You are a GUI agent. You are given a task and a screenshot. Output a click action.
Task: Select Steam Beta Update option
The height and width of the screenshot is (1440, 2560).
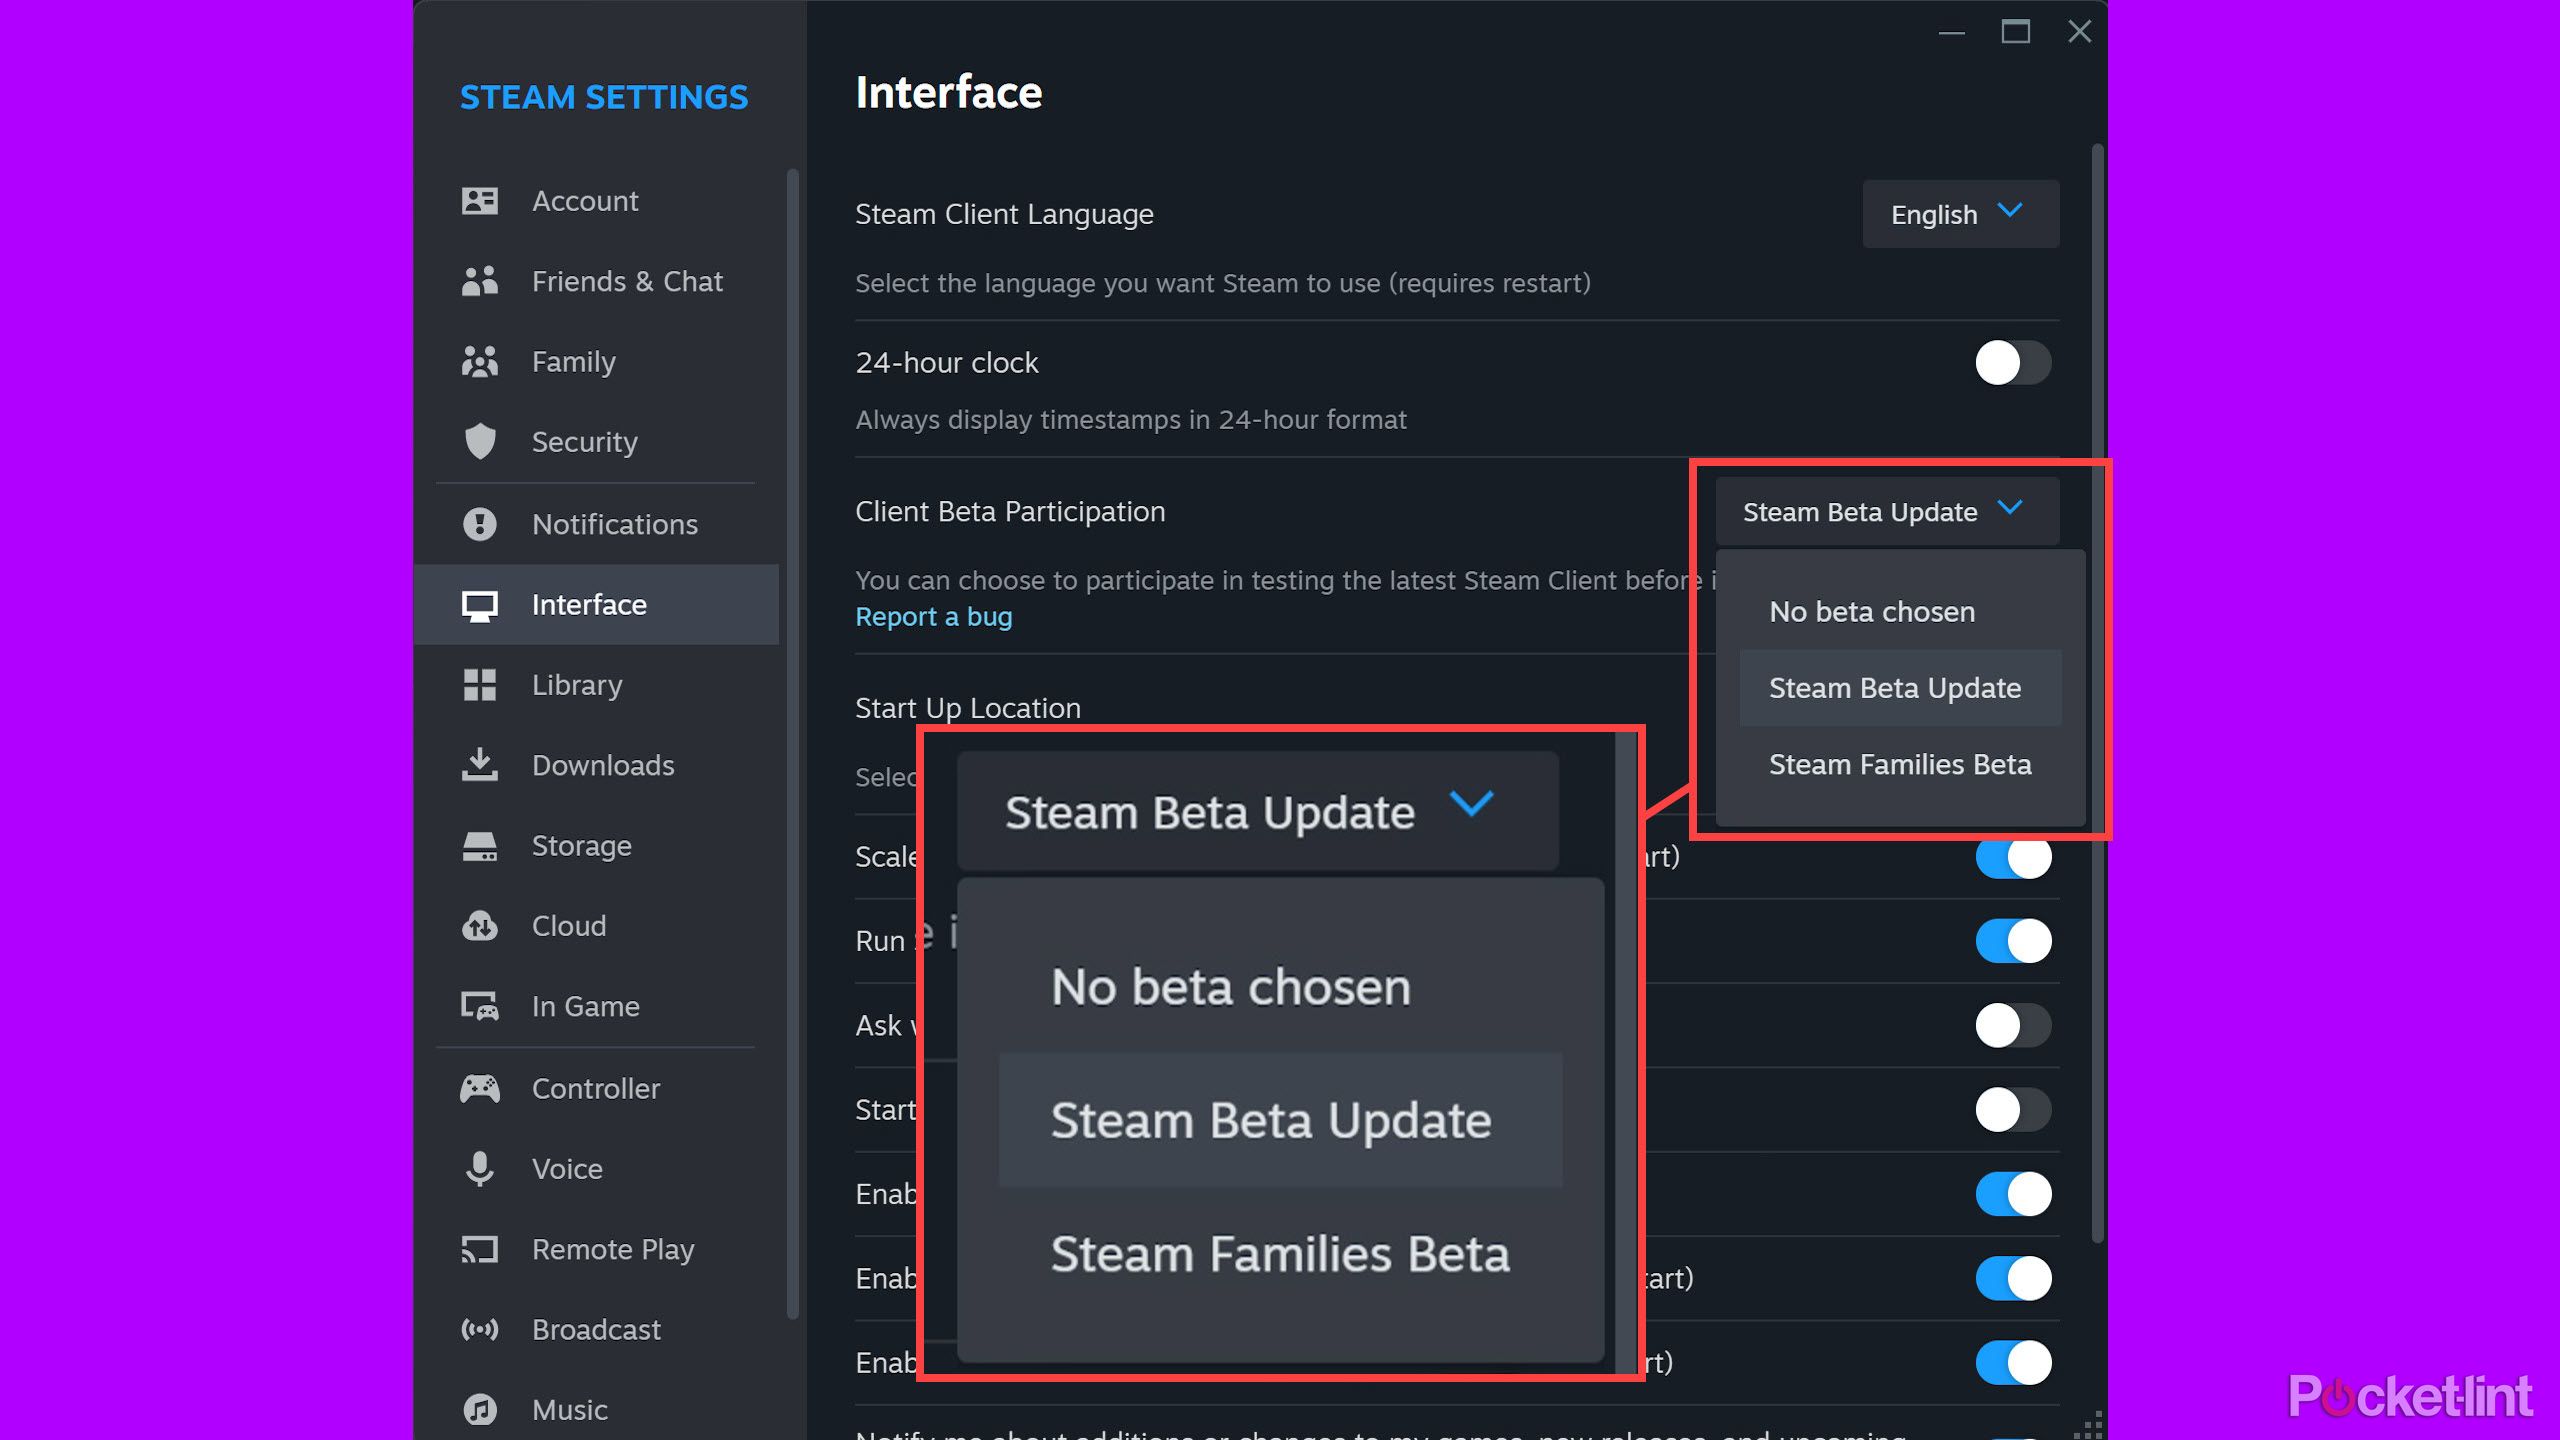pyautogui.click(x=1895, y=686)
